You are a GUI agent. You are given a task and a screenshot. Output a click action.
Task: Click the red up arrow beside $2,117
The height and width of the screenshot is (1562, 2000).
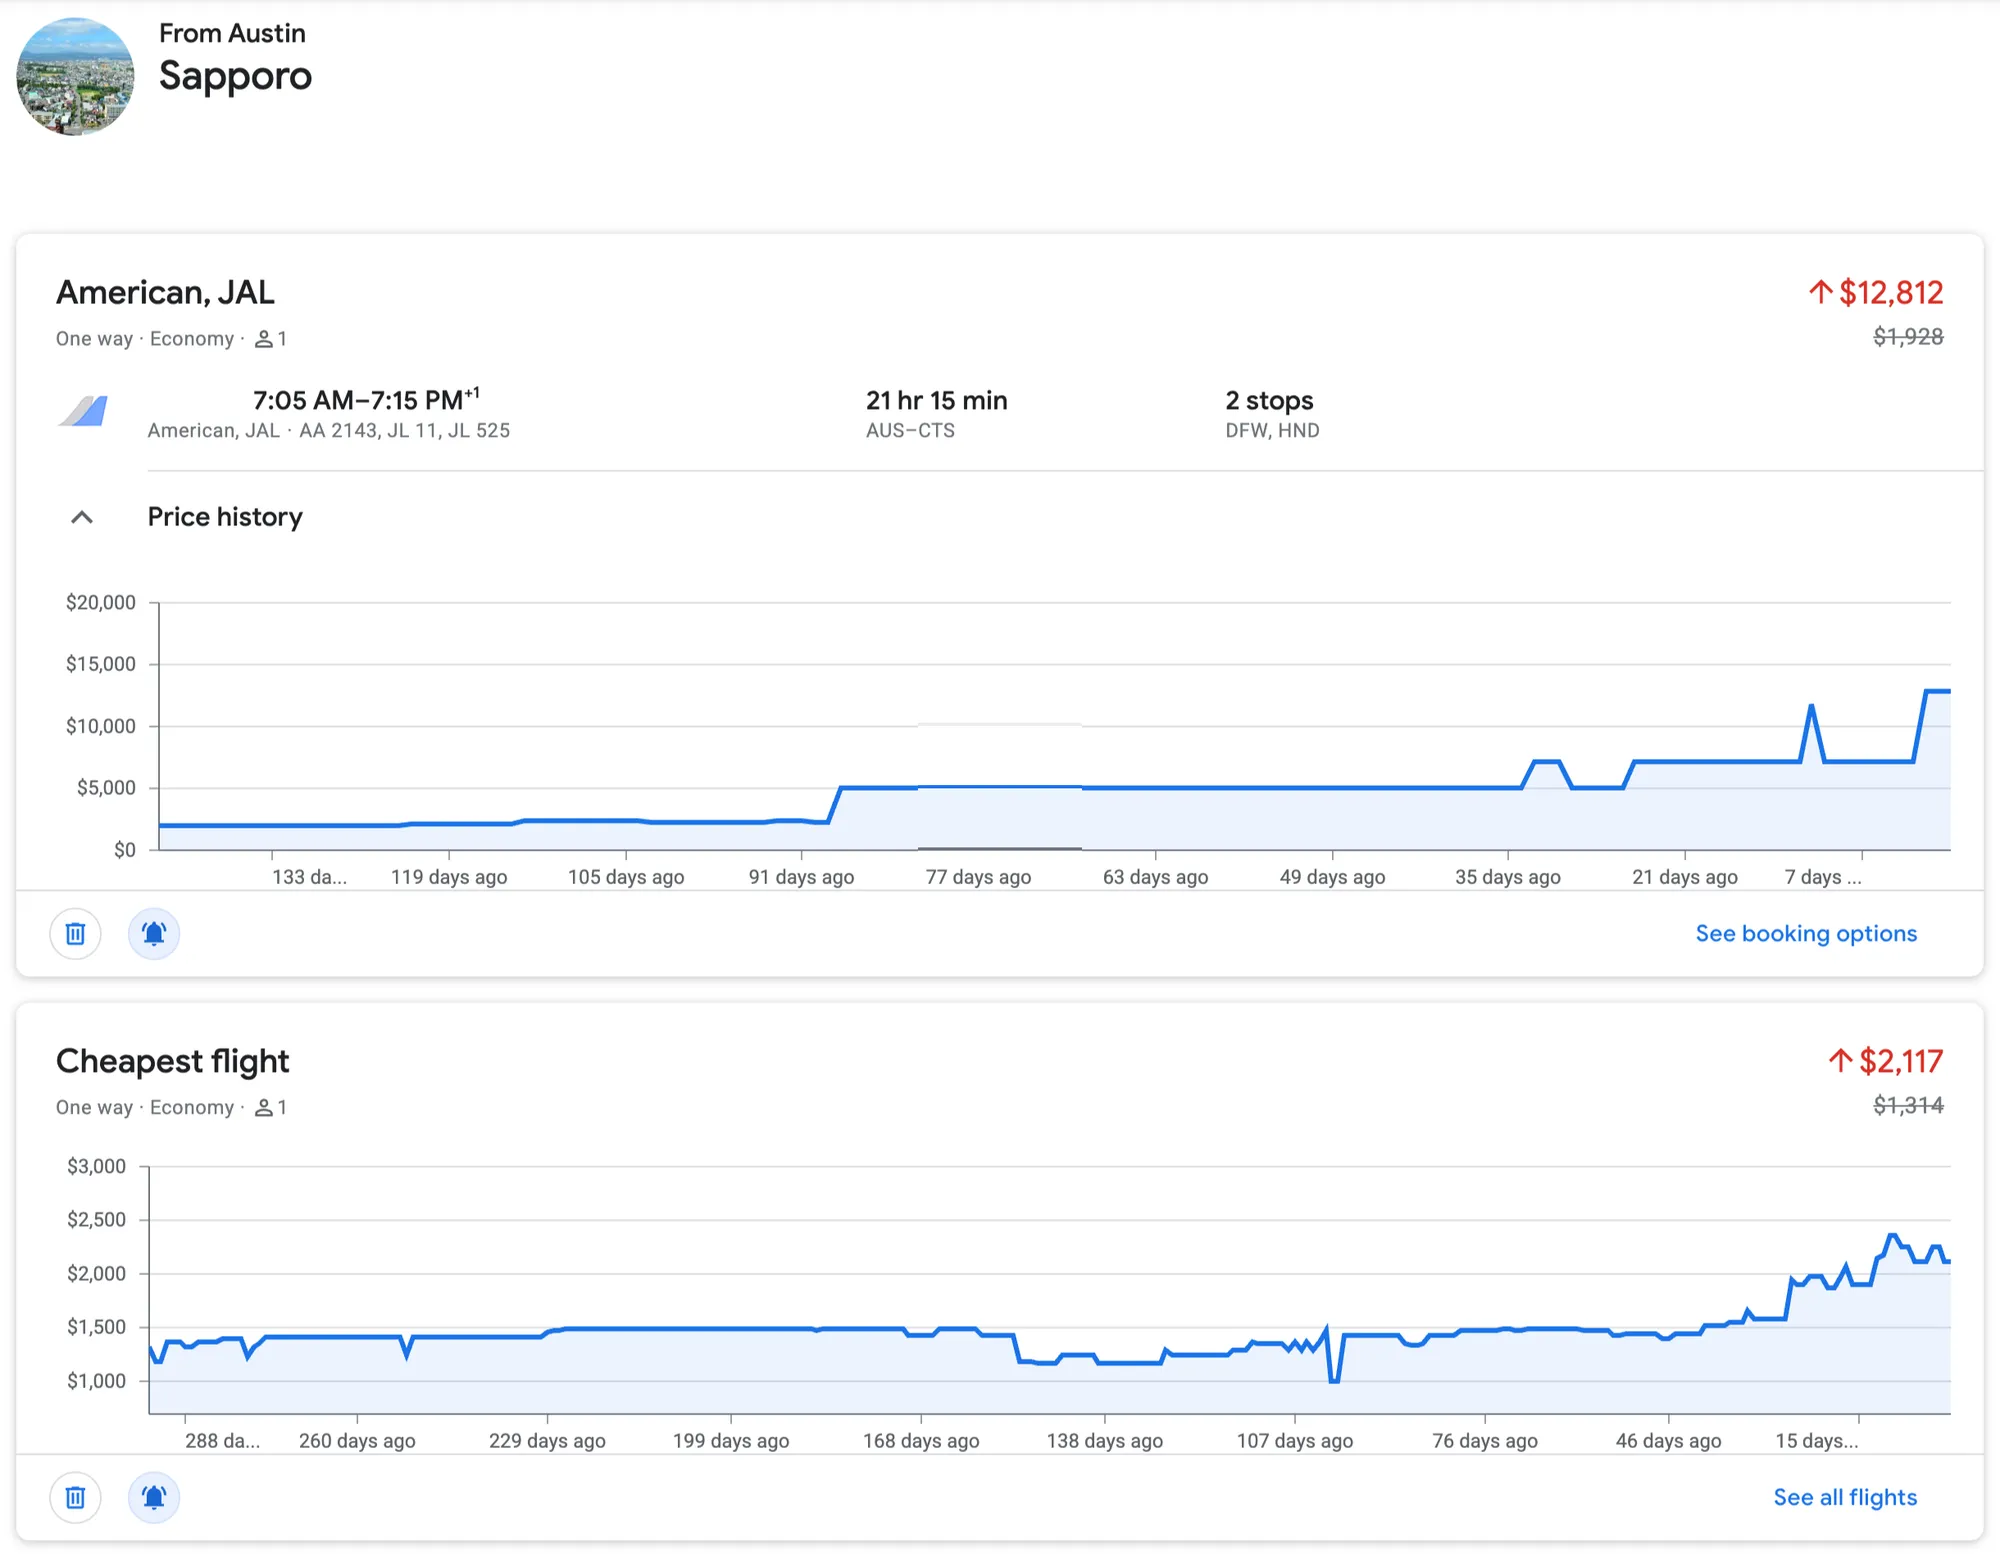click(1840, 1061)
